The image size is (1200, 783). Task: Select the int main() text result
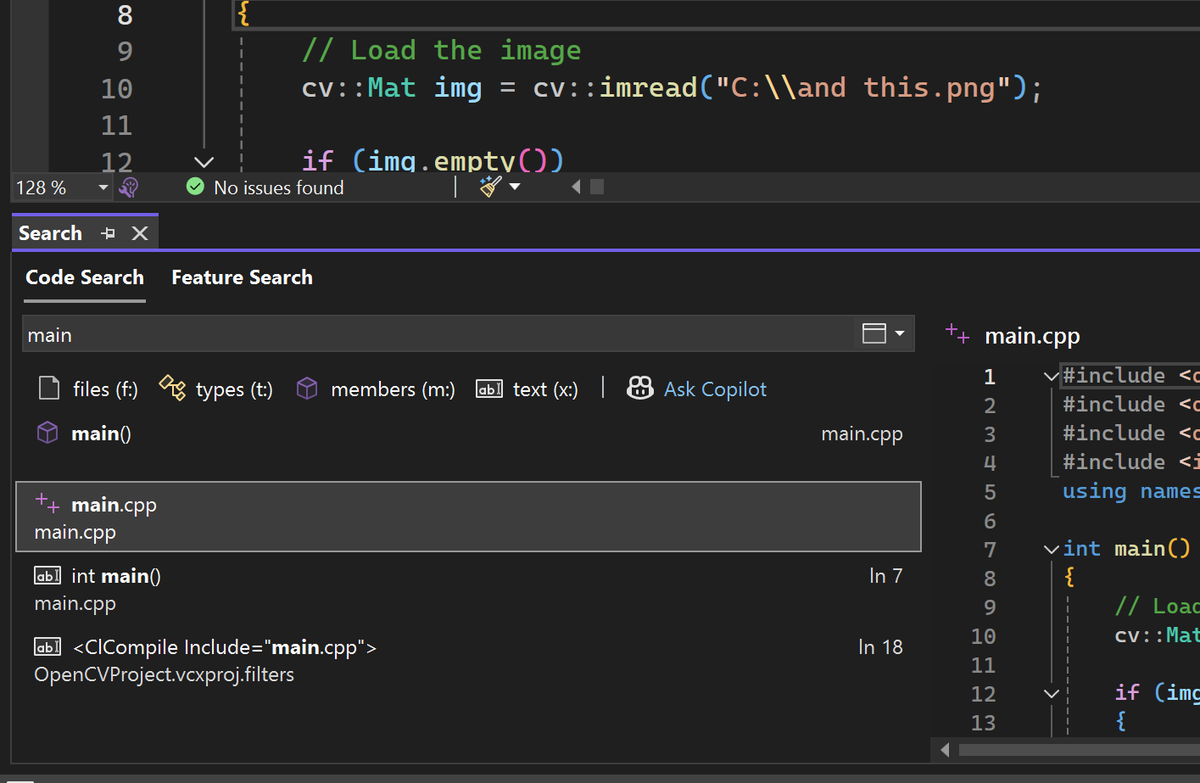click(468, 589)
